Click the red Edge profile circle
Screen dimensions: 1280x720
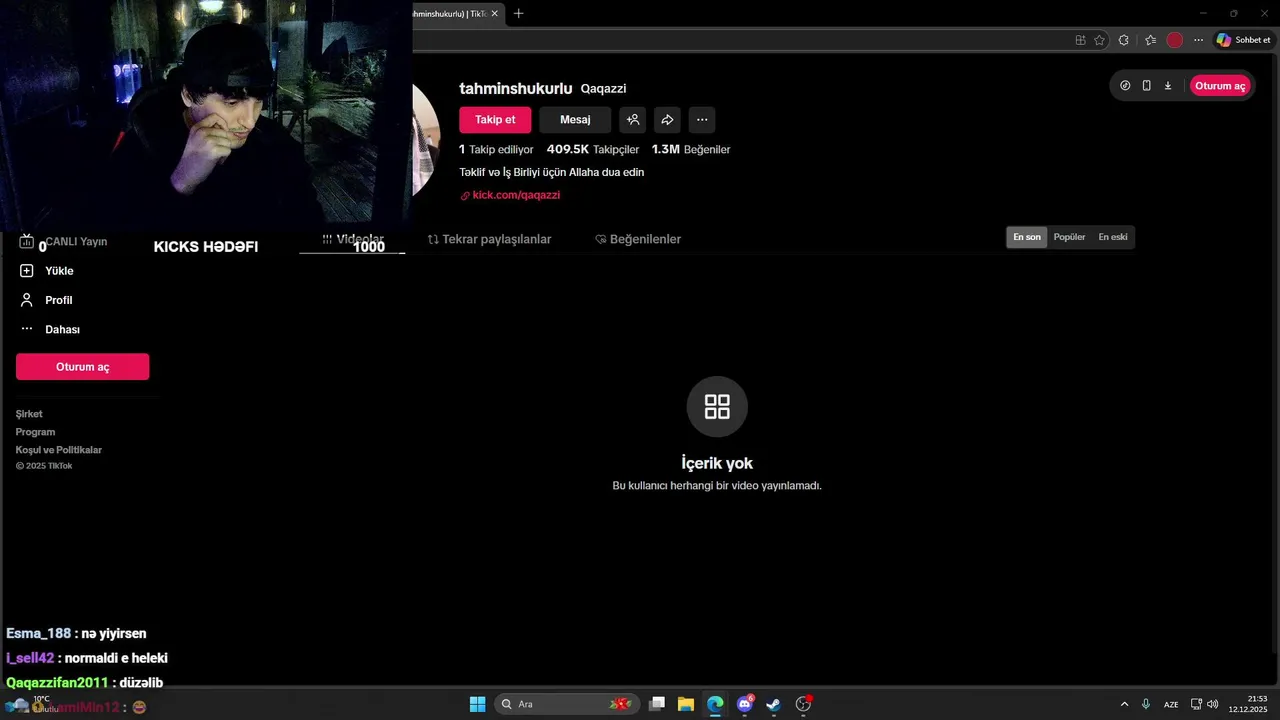(1175, 40)
